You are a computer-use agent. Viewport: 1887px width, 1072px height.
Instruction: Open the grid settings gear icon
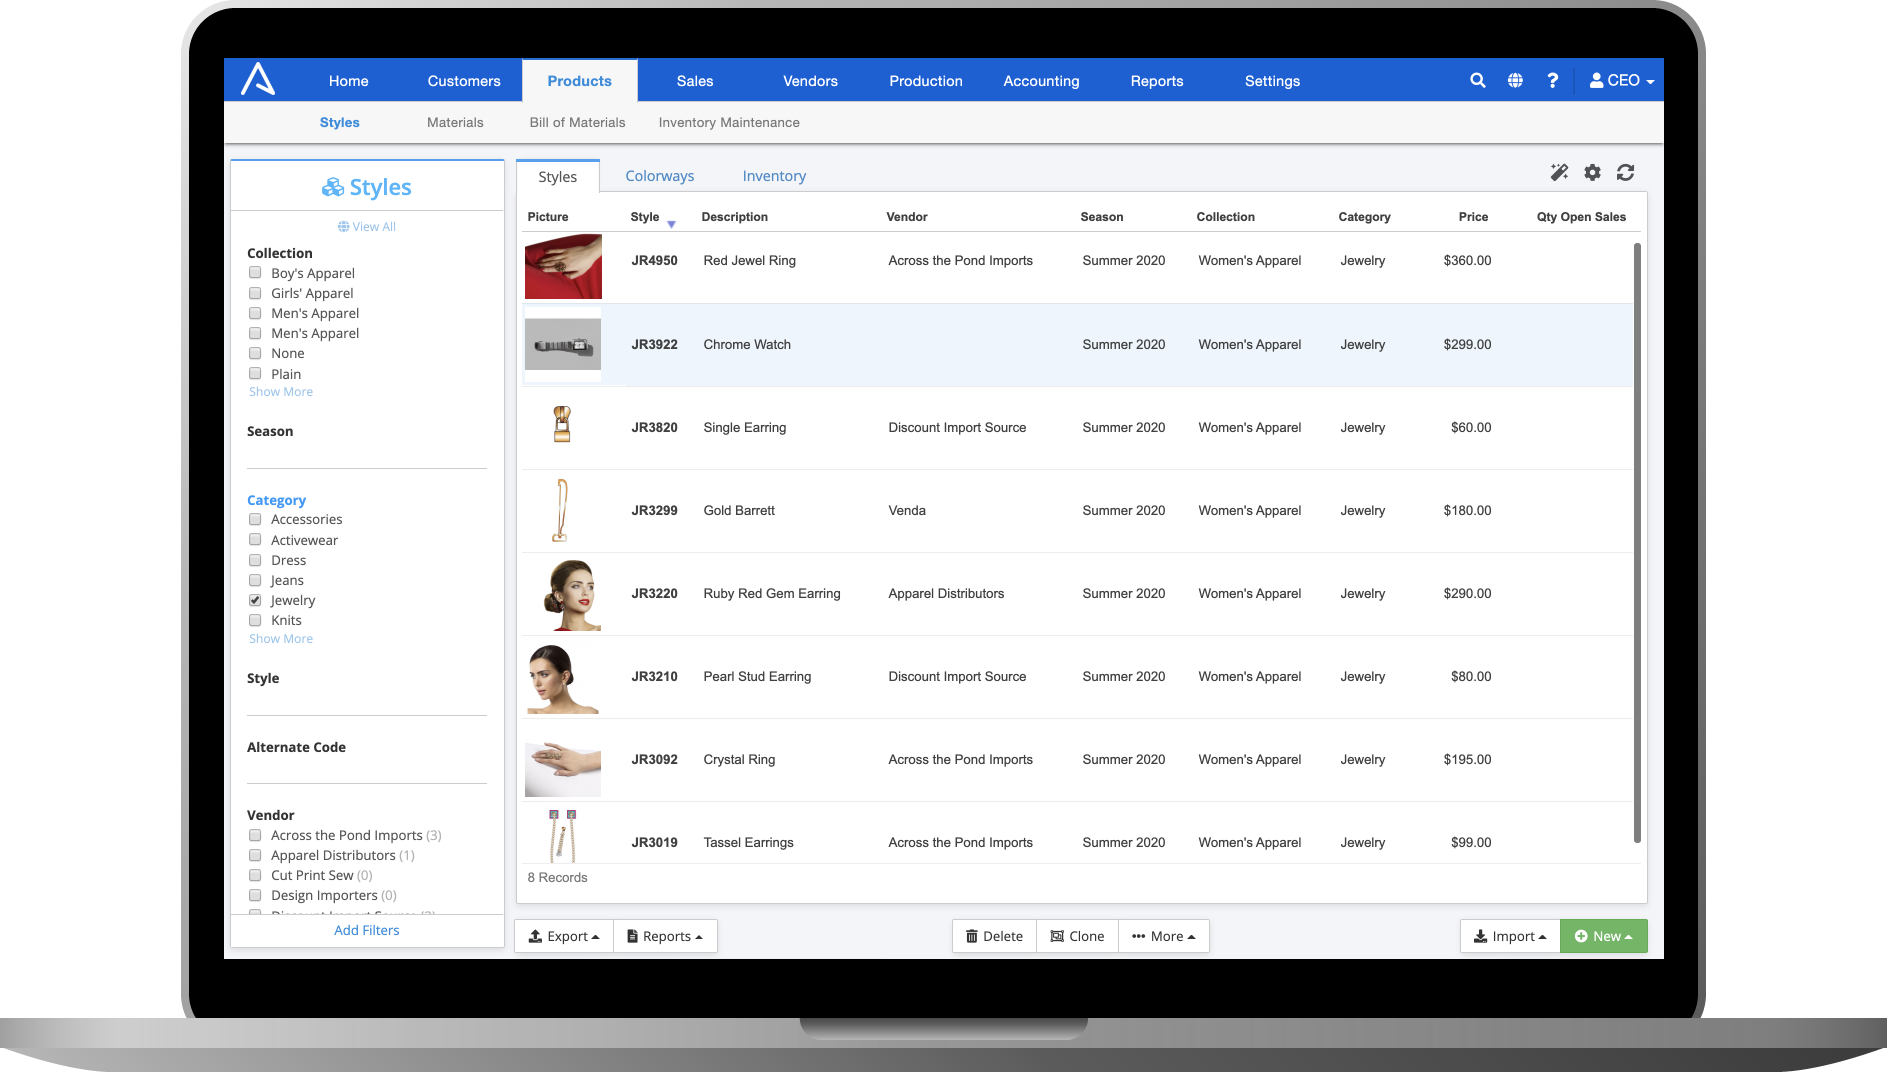pos(1592,172)
